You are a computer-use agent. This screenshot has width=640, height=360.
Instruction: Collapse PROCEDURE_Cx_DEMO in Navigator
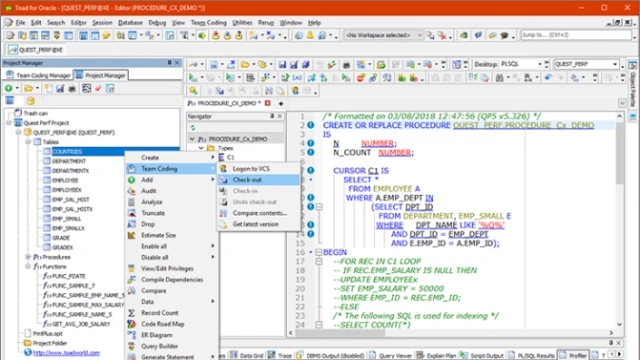pyautogui.click(x=192, y=139)
